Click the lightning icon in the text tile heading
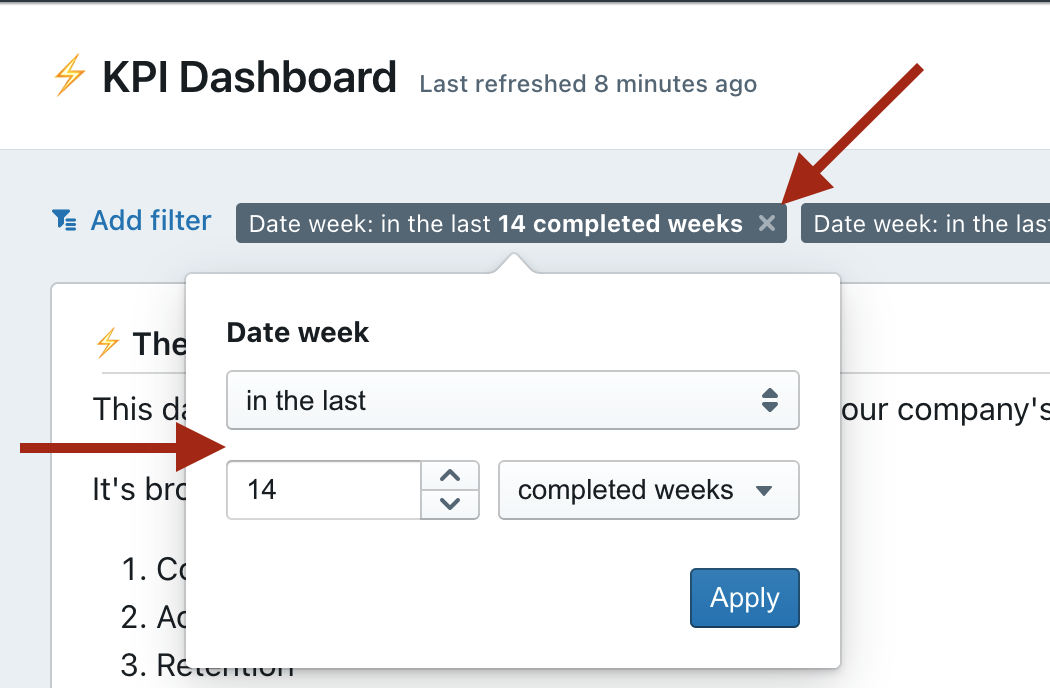 point(107,344)
